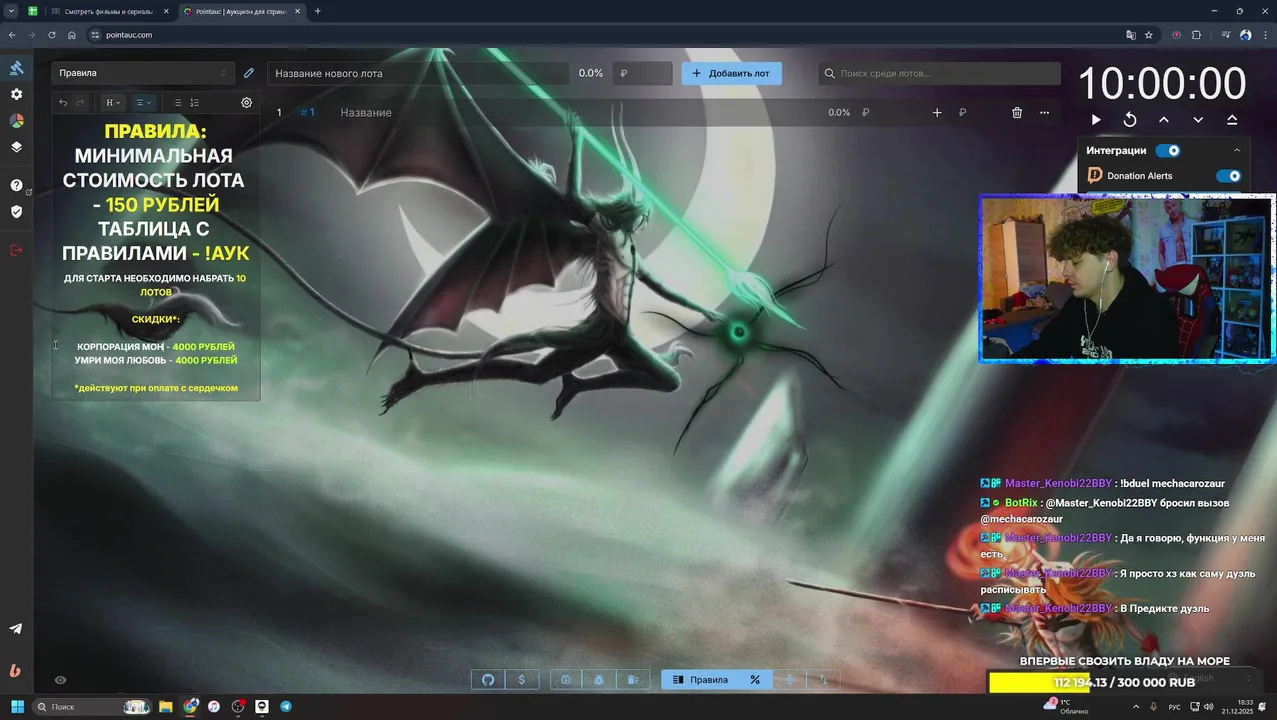Open the Windows Start menu
Viewport: 1277px width, 720px height.
pyautogui.click(x=17, y=707)
